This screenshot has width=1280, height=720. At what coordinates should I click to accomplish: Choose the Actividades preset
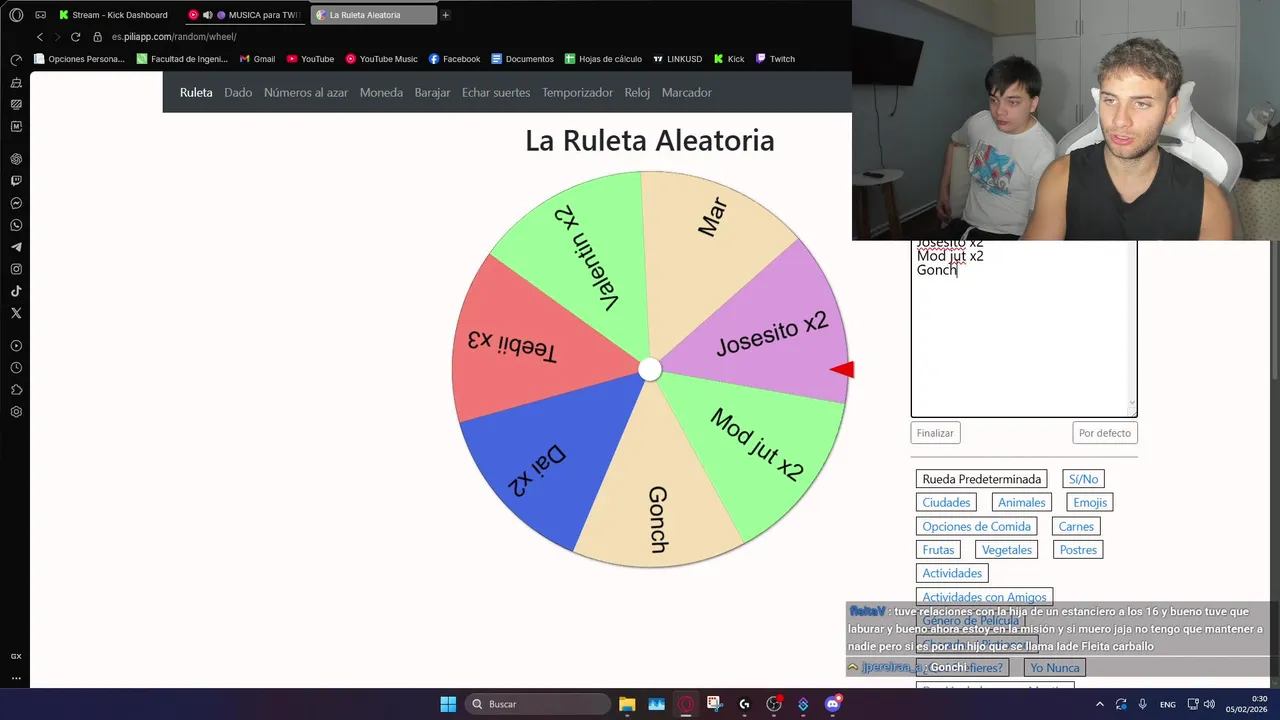(x=952, y=573)
